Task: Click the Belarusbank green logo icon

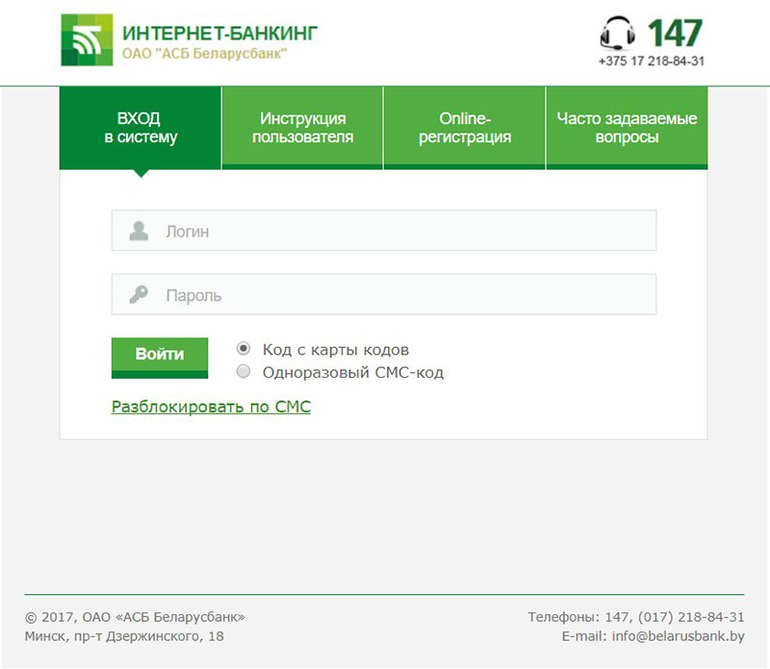Action: pos(87,40)
